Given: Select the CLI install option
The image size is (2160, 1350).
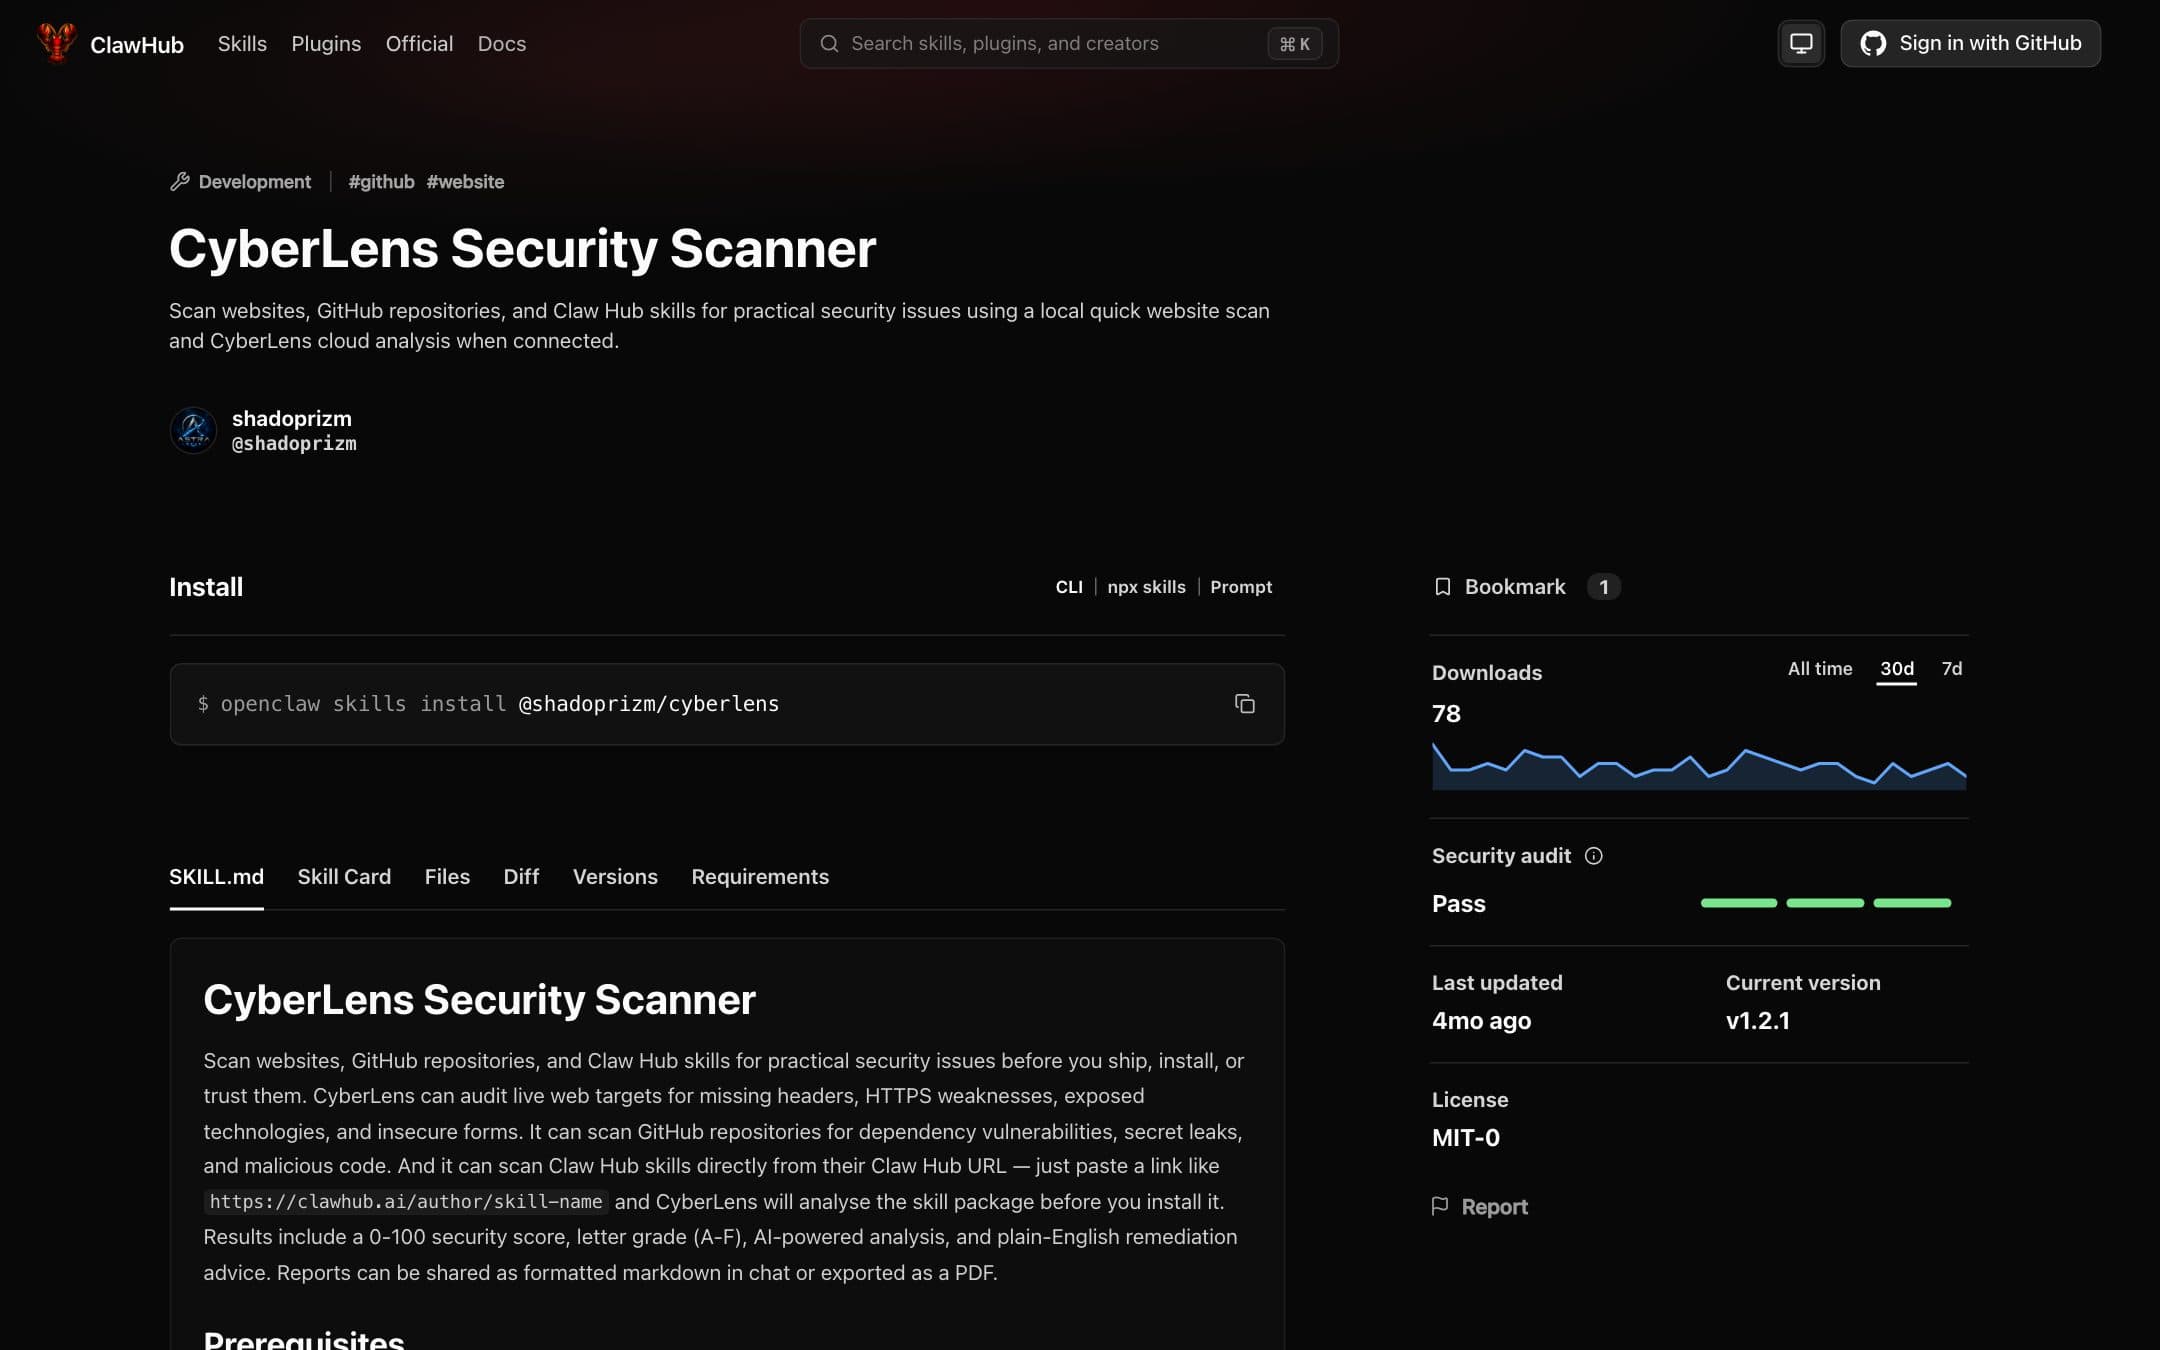Looking at the screenshot, I should click(1069, 587).
